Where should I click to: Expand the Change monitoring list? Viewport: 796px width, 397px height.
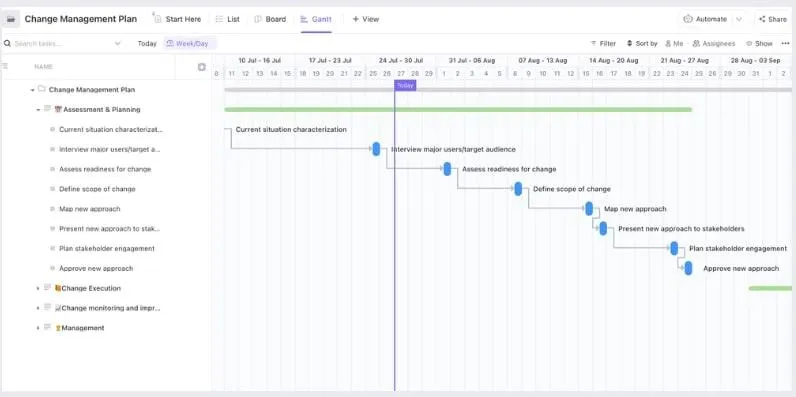pyautogui.click(x=38, y=308)
